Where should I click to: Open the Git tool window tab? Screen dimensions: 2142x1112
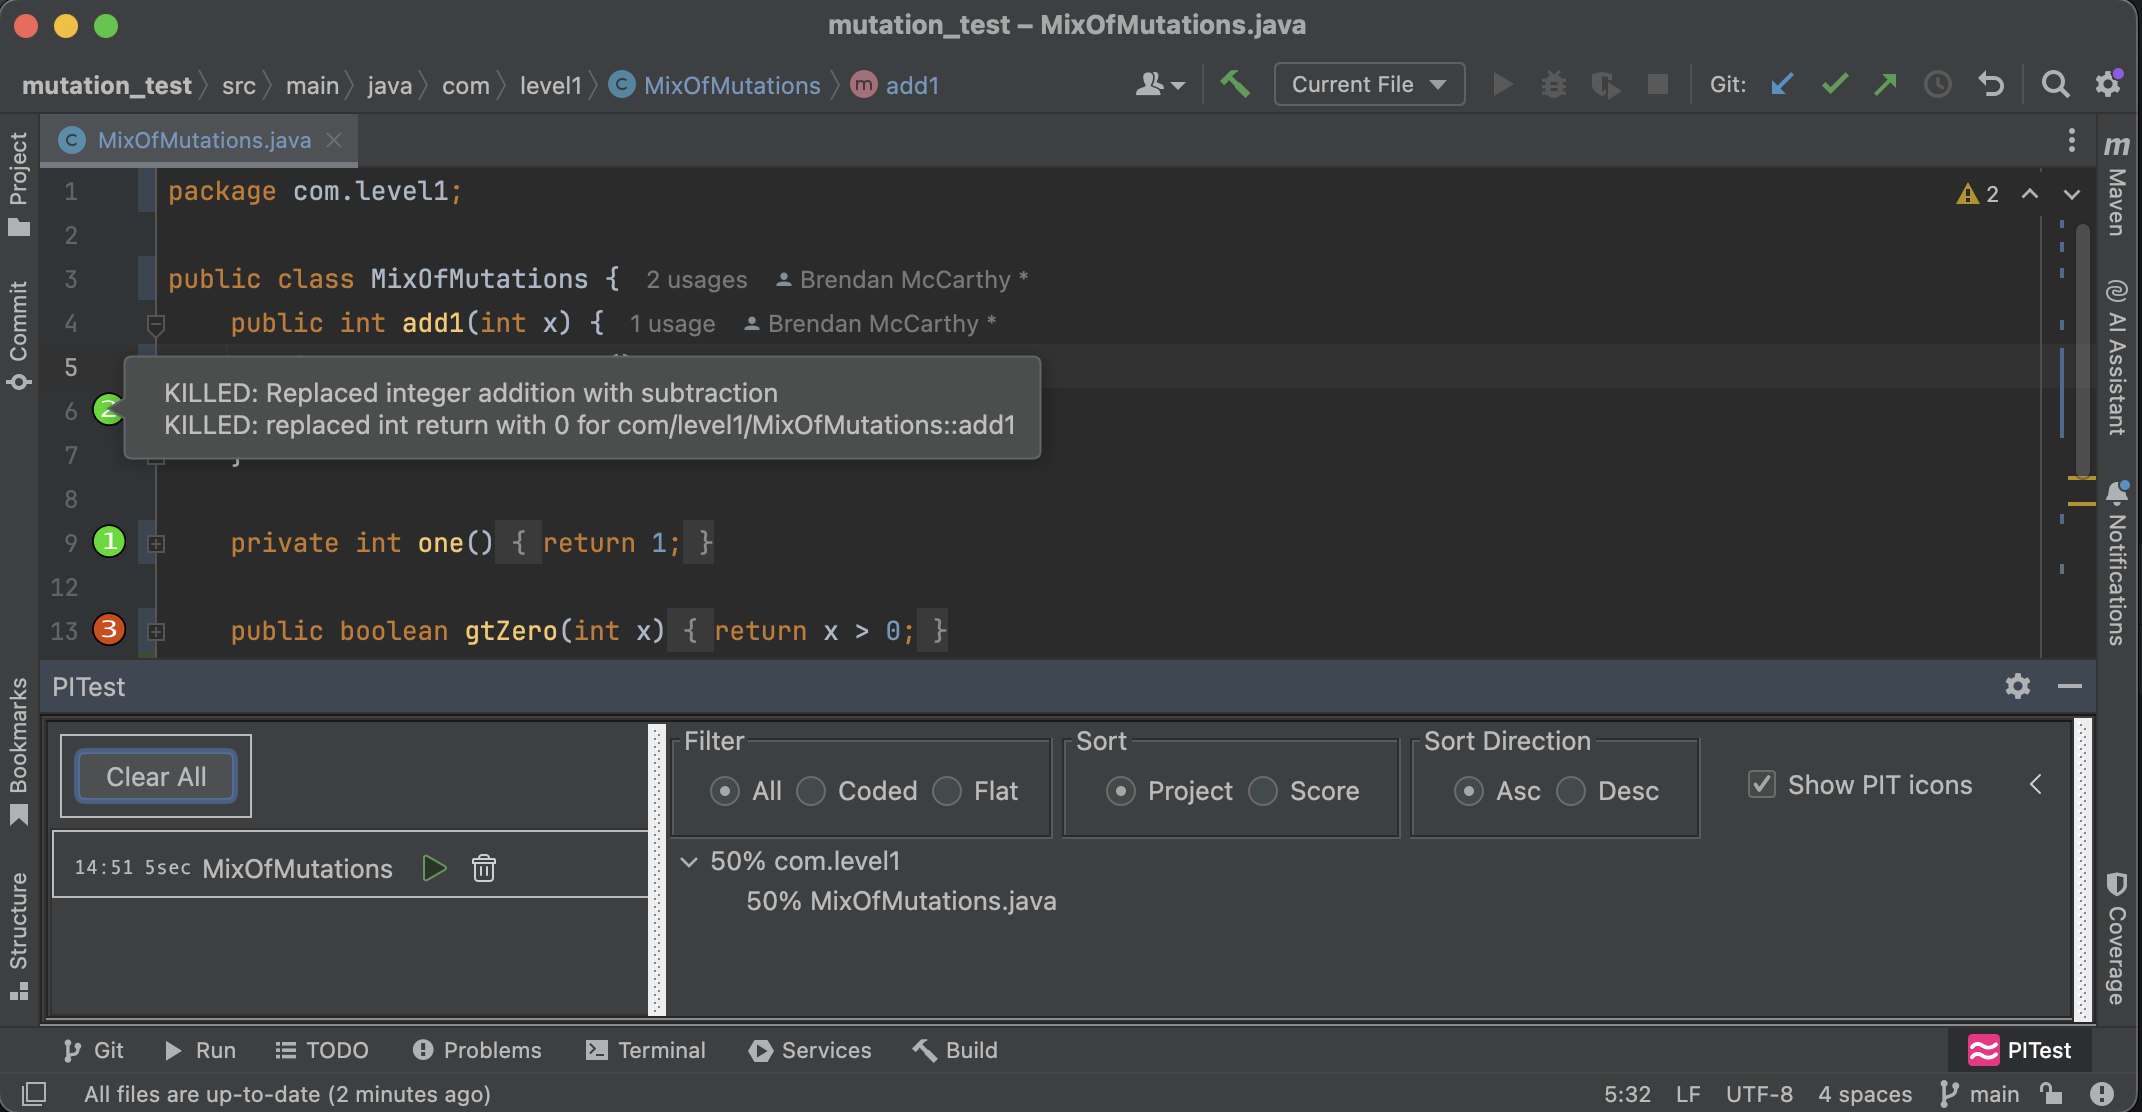click(94, 1050)
